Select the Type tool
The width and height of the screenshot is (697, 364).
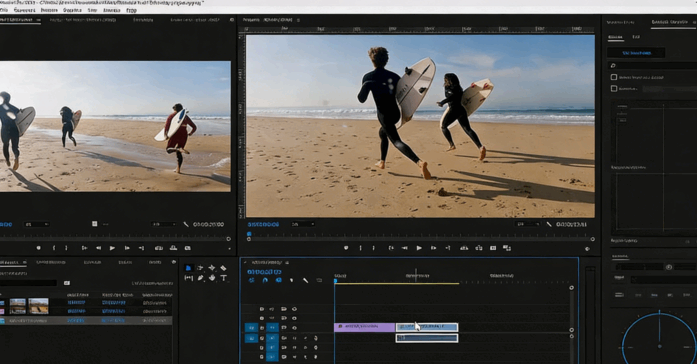(223, 278)
